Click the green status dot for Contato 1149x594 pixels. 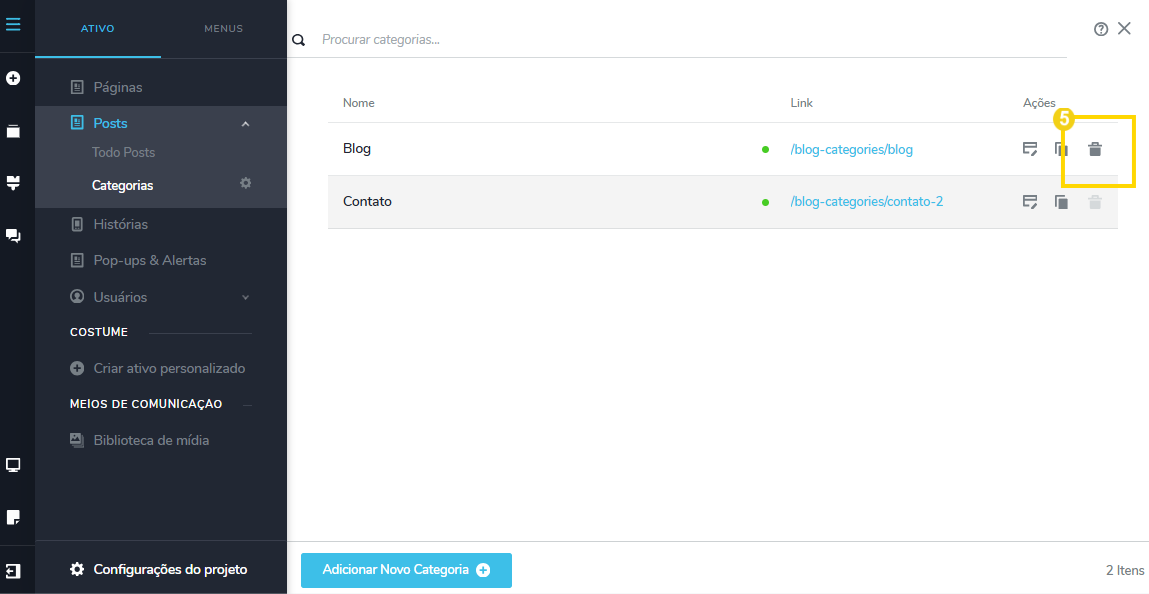coord(765,202)
